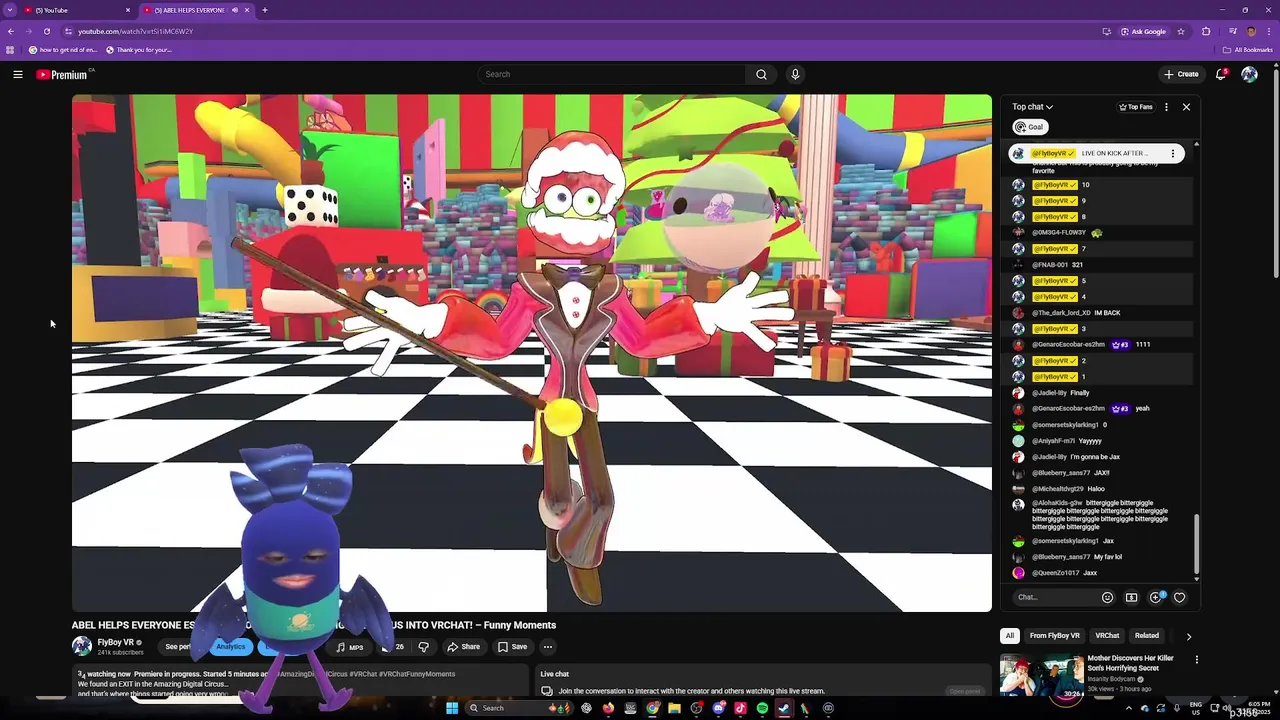Open the browser extensions puzzle icon
This screenshot has width=1280, height=720.
point(1206,31)
